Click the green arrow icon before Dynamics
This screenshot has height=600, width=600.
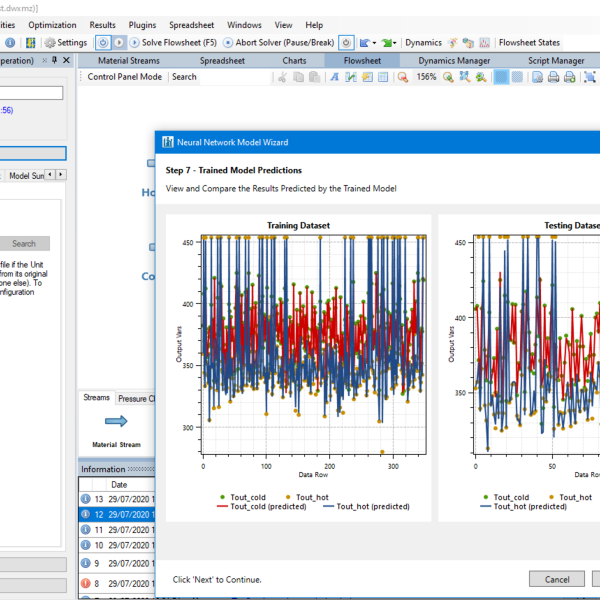pyautogui.click(x=386, y=42)
